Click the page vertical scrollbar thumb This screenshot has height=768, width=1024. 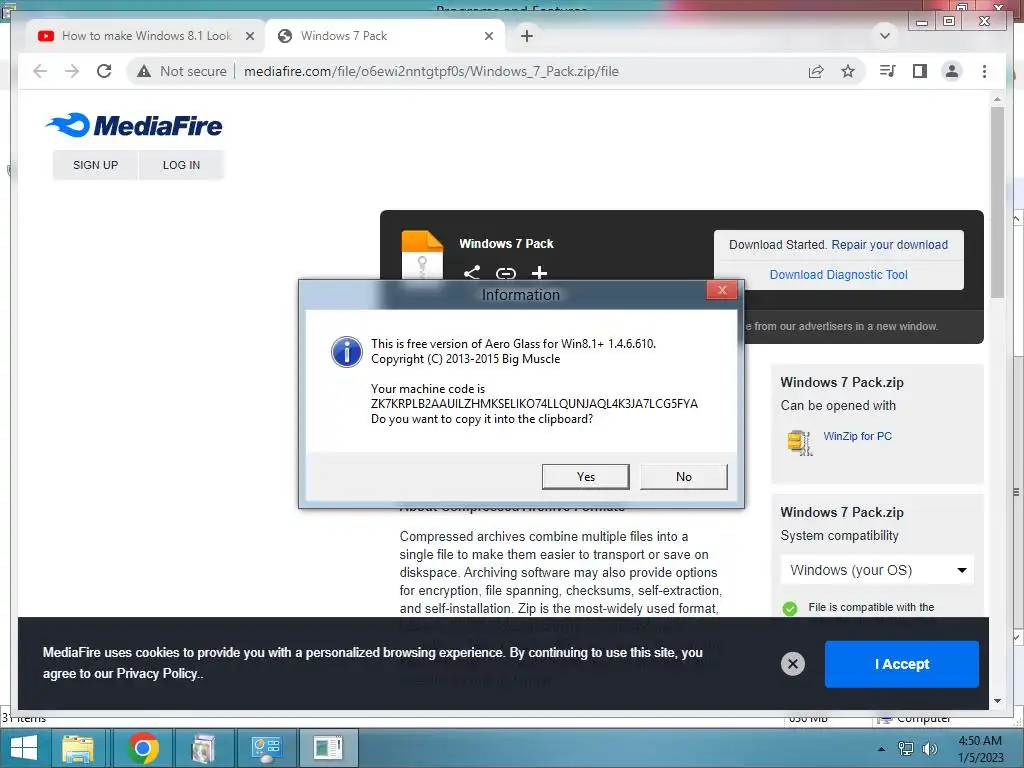[997, 202]
